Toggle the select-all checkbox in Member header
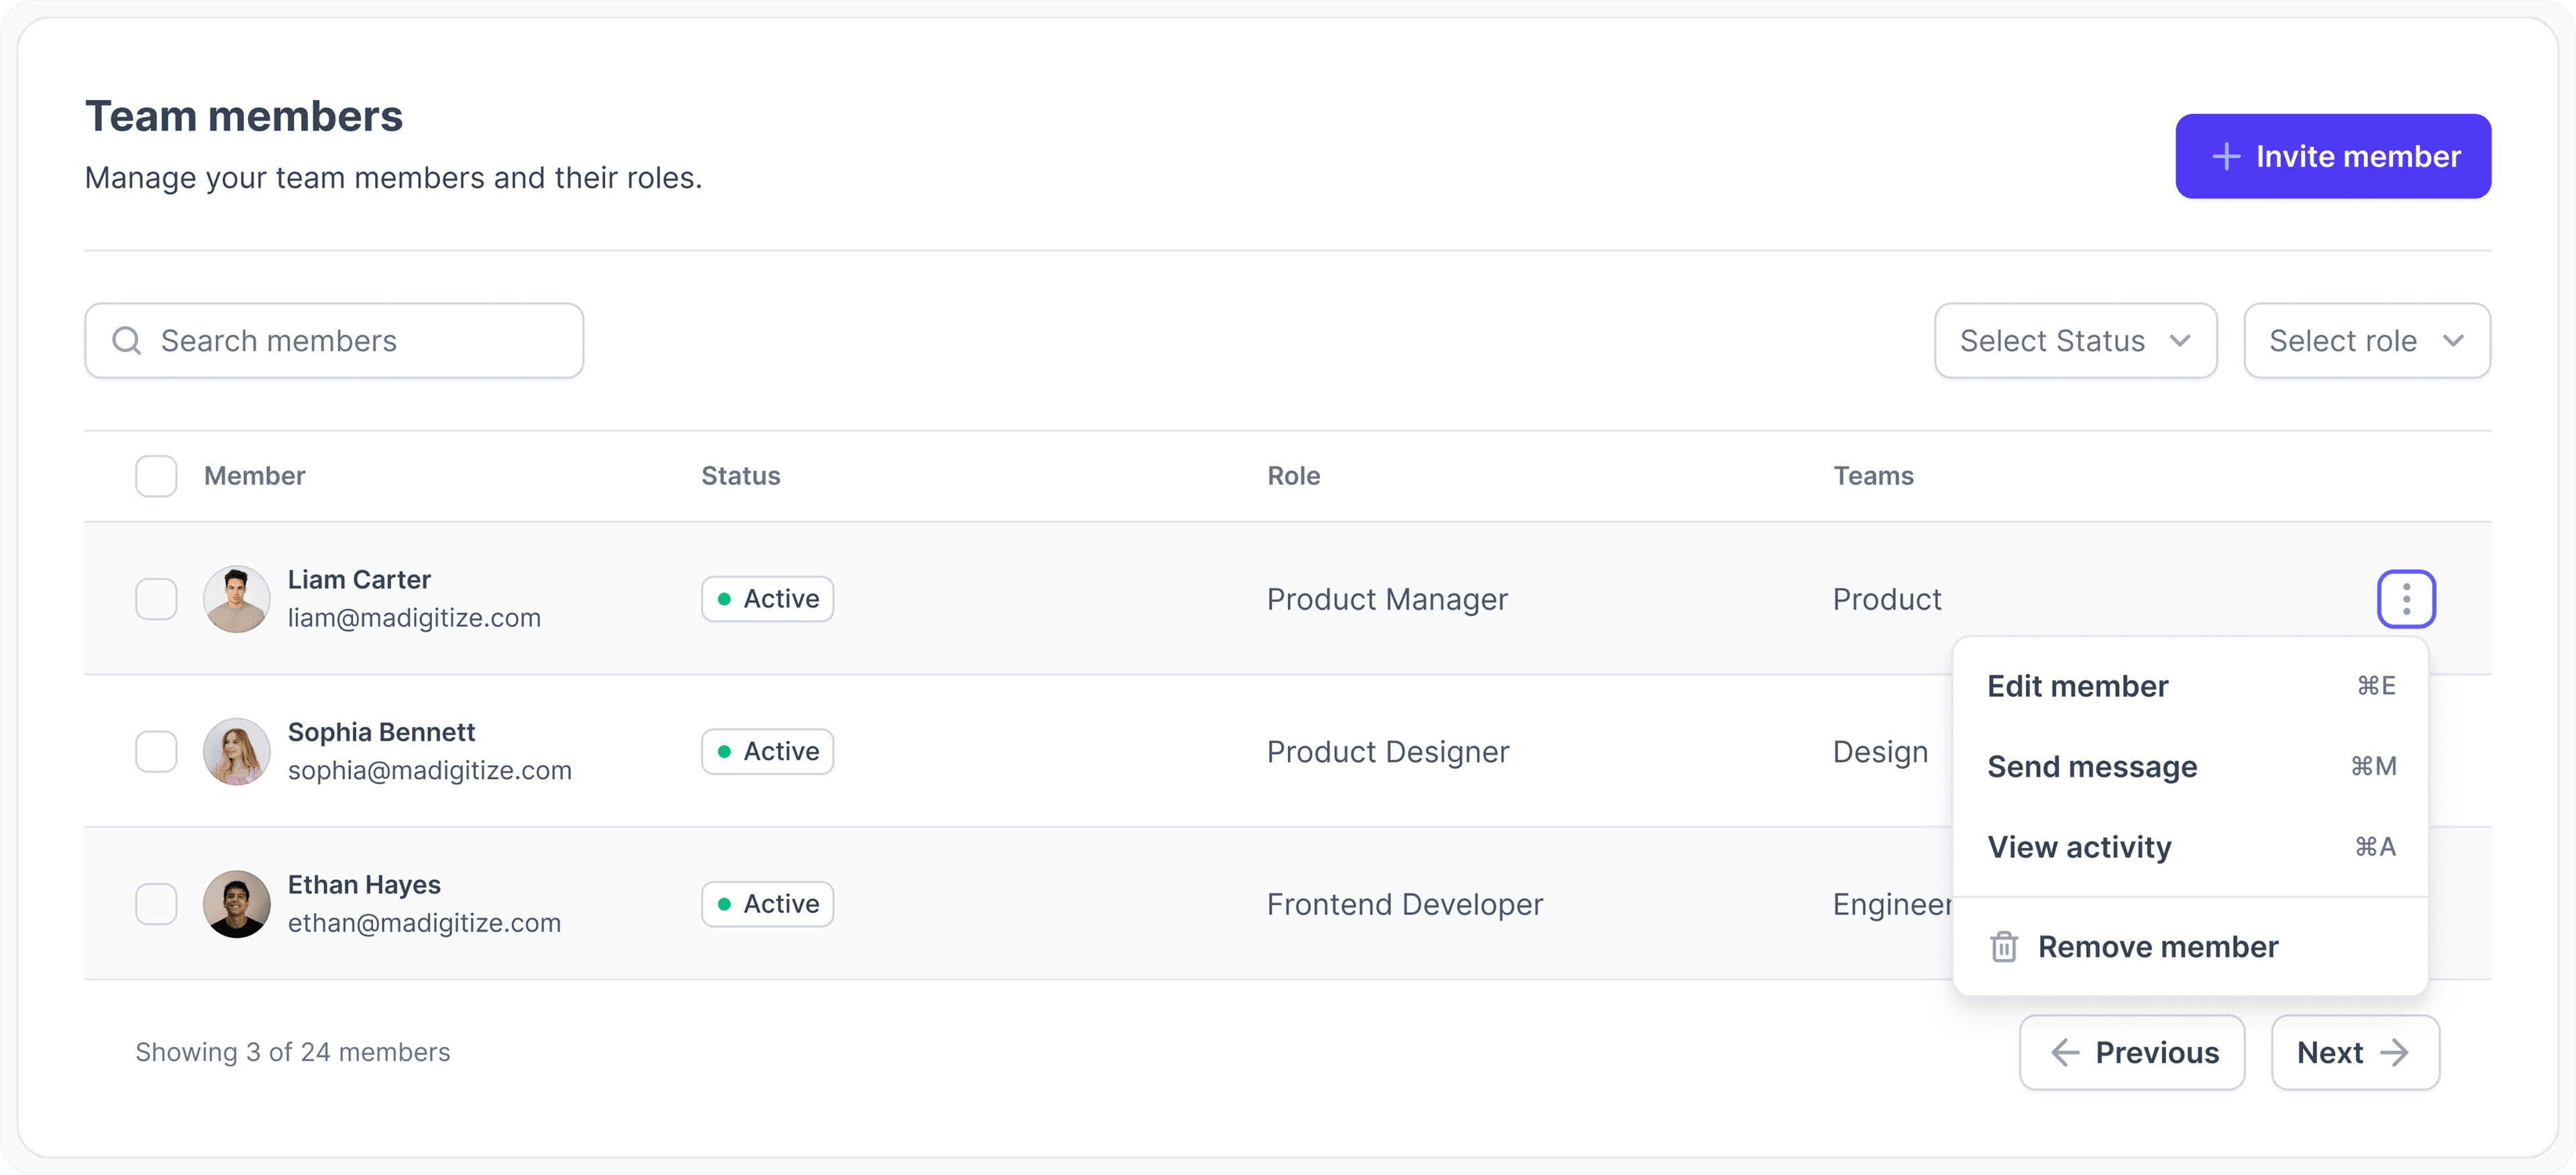Image resolution: width=2576 pixels, height=1175 pixels. 156,476
